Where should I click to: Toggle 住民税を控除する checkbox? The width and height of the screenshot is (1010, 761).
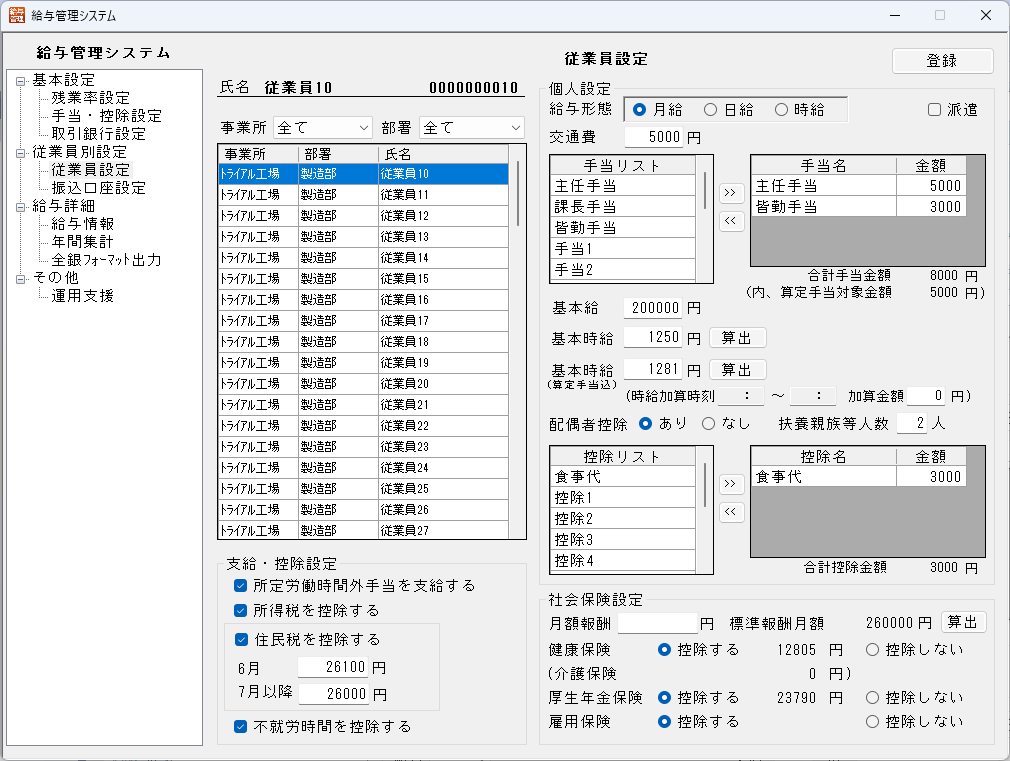coord(242,639)
